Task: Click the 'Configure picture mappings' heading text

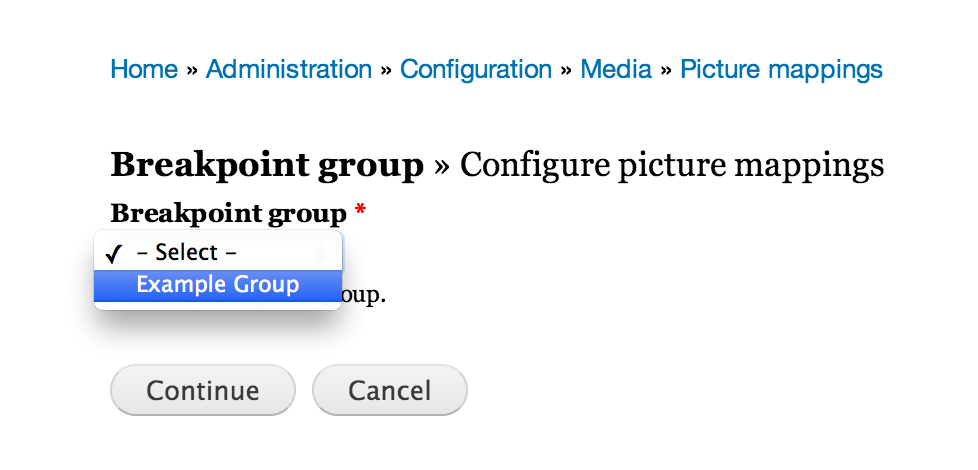Action: pos(672,166)
